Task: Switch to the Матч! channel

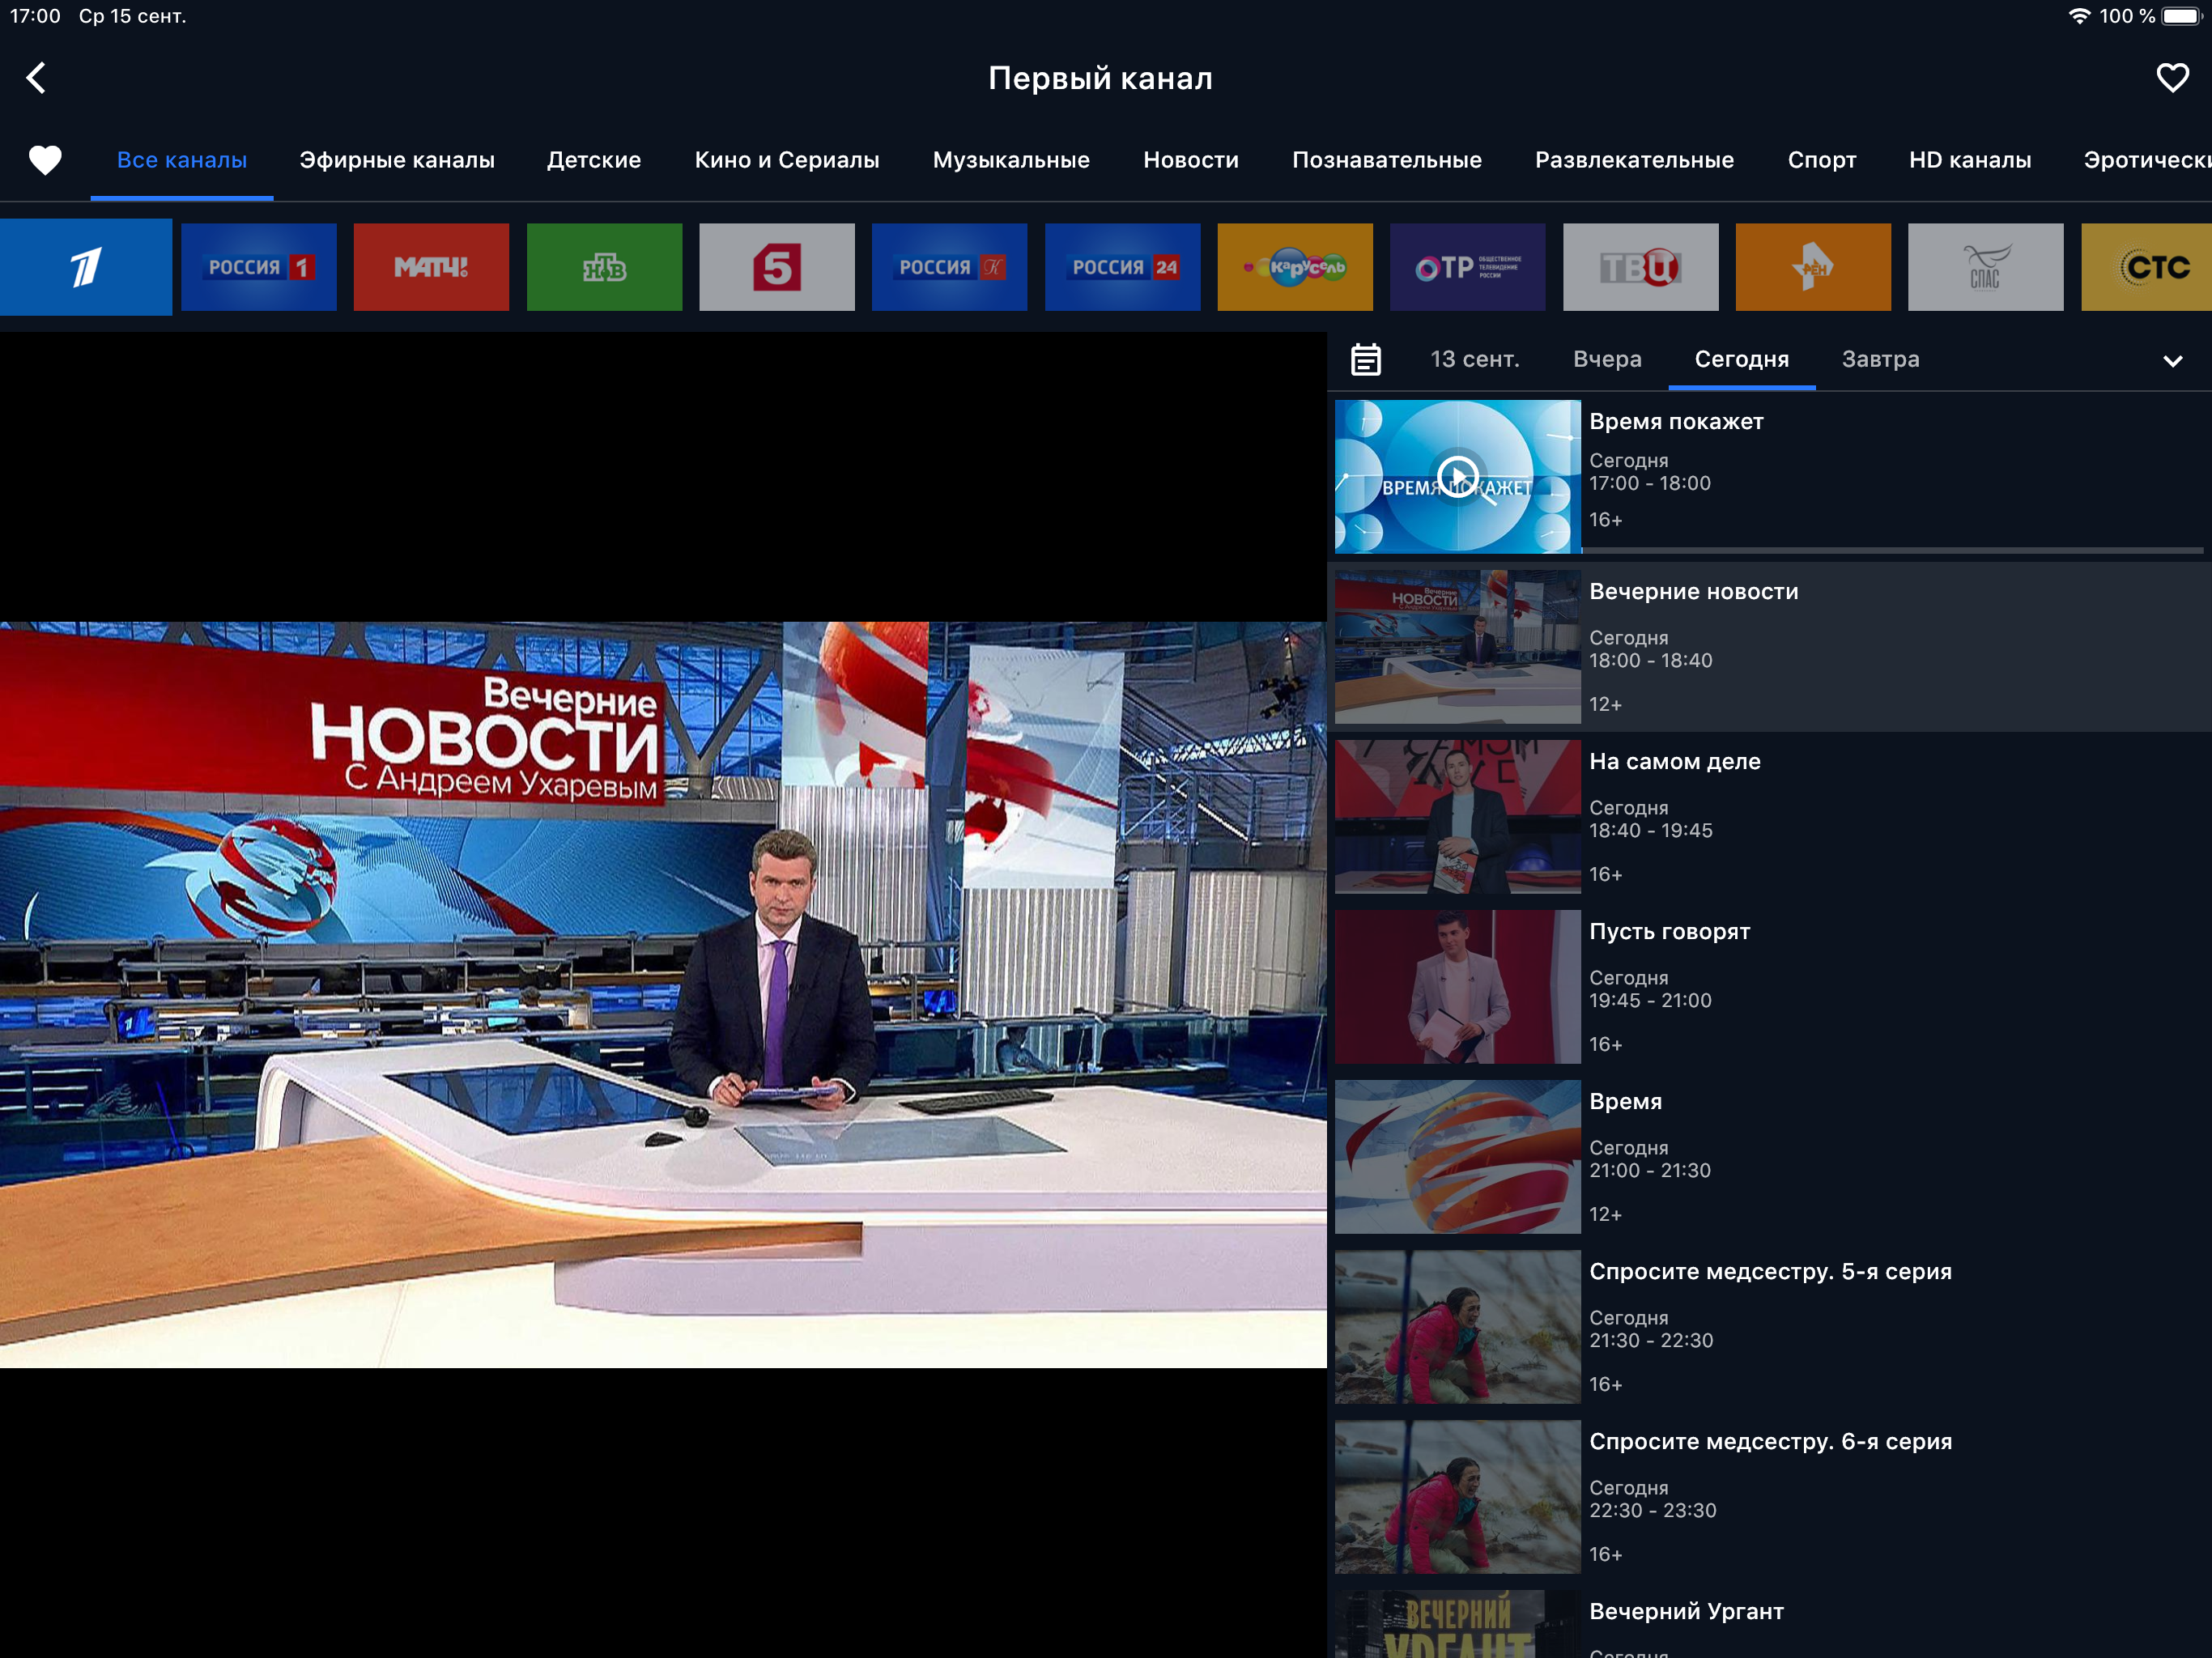Action: pyautogui.click(x=431, y=267)
